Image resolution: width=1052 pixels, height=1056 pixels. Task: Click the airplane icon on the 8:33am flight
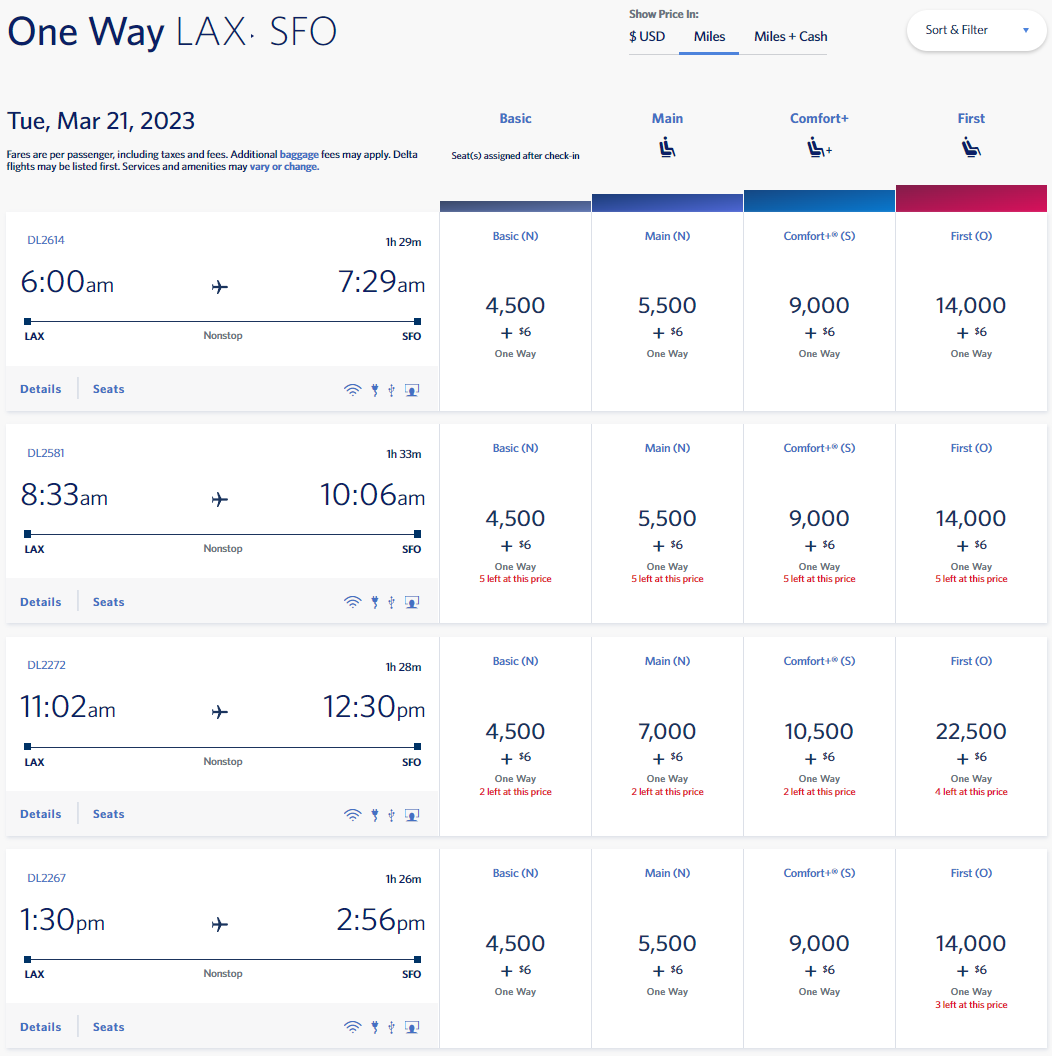pos(220,500)
